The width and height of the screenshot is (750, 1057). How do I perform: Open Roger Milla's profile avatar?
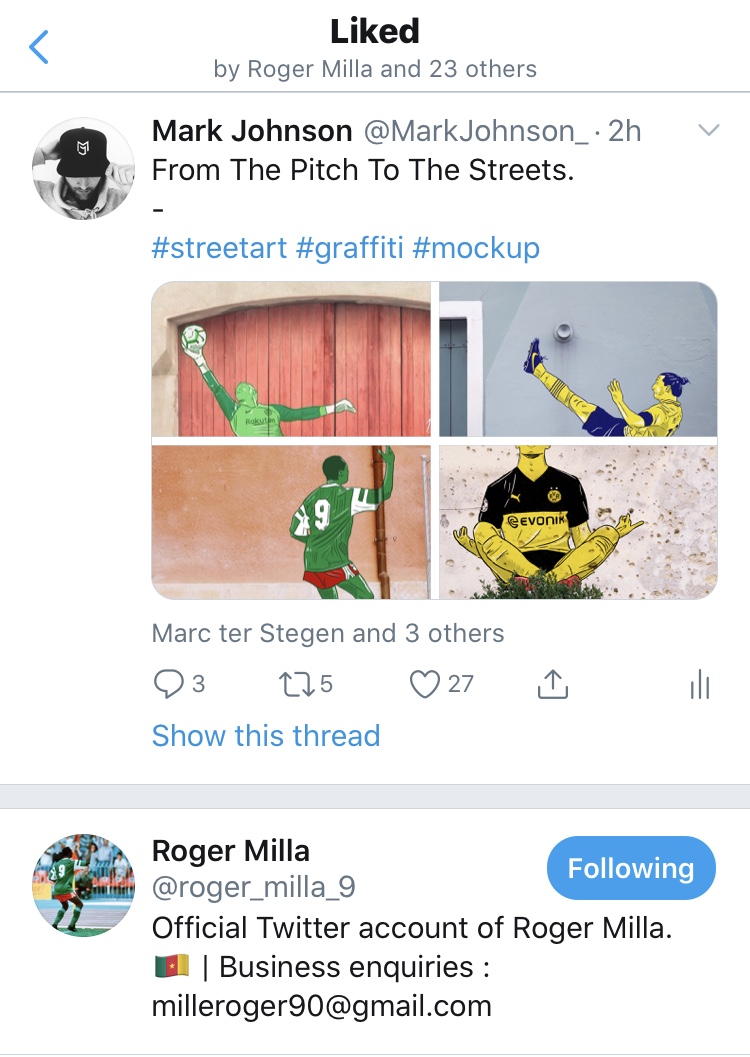(x=83, y=883)
